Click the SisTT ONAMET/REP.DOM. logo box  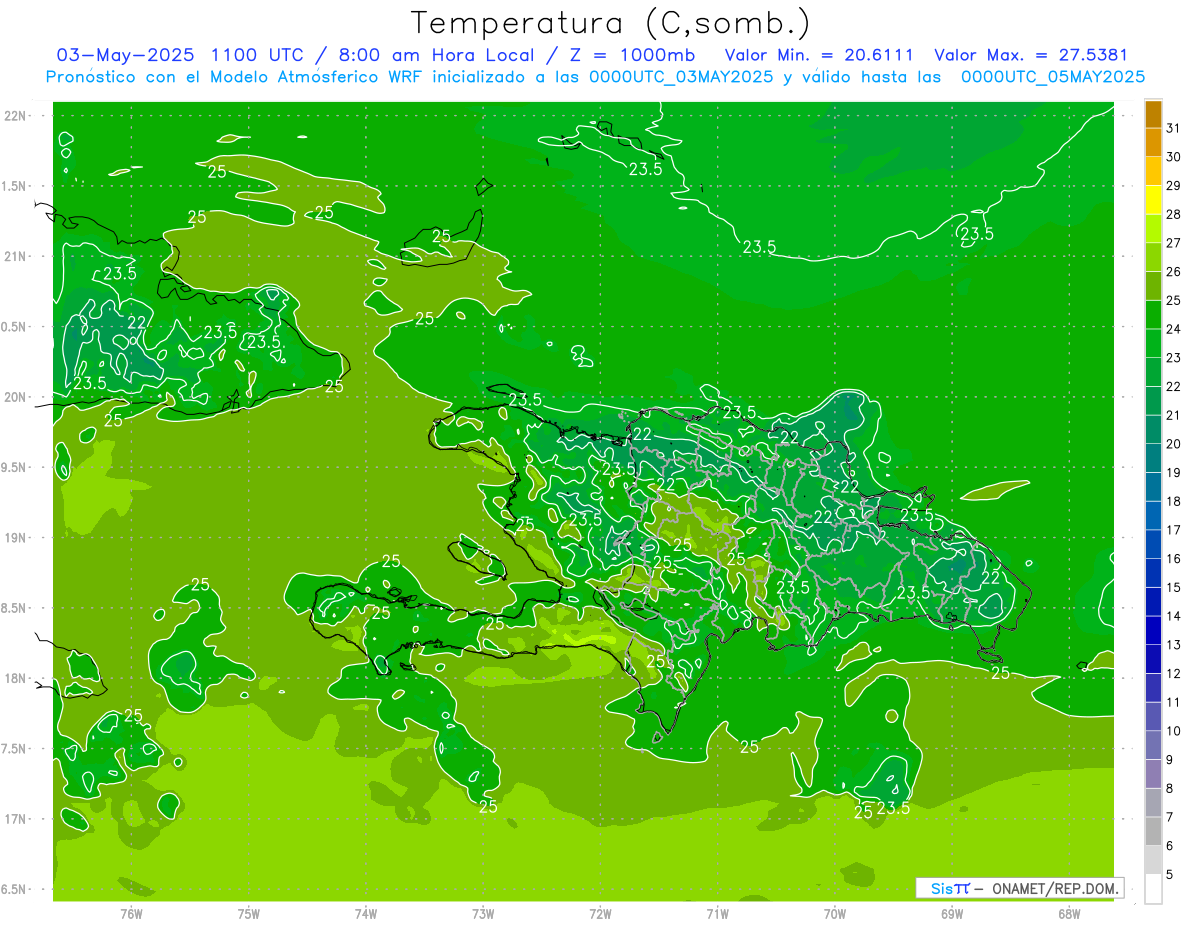coord(1019,888)
